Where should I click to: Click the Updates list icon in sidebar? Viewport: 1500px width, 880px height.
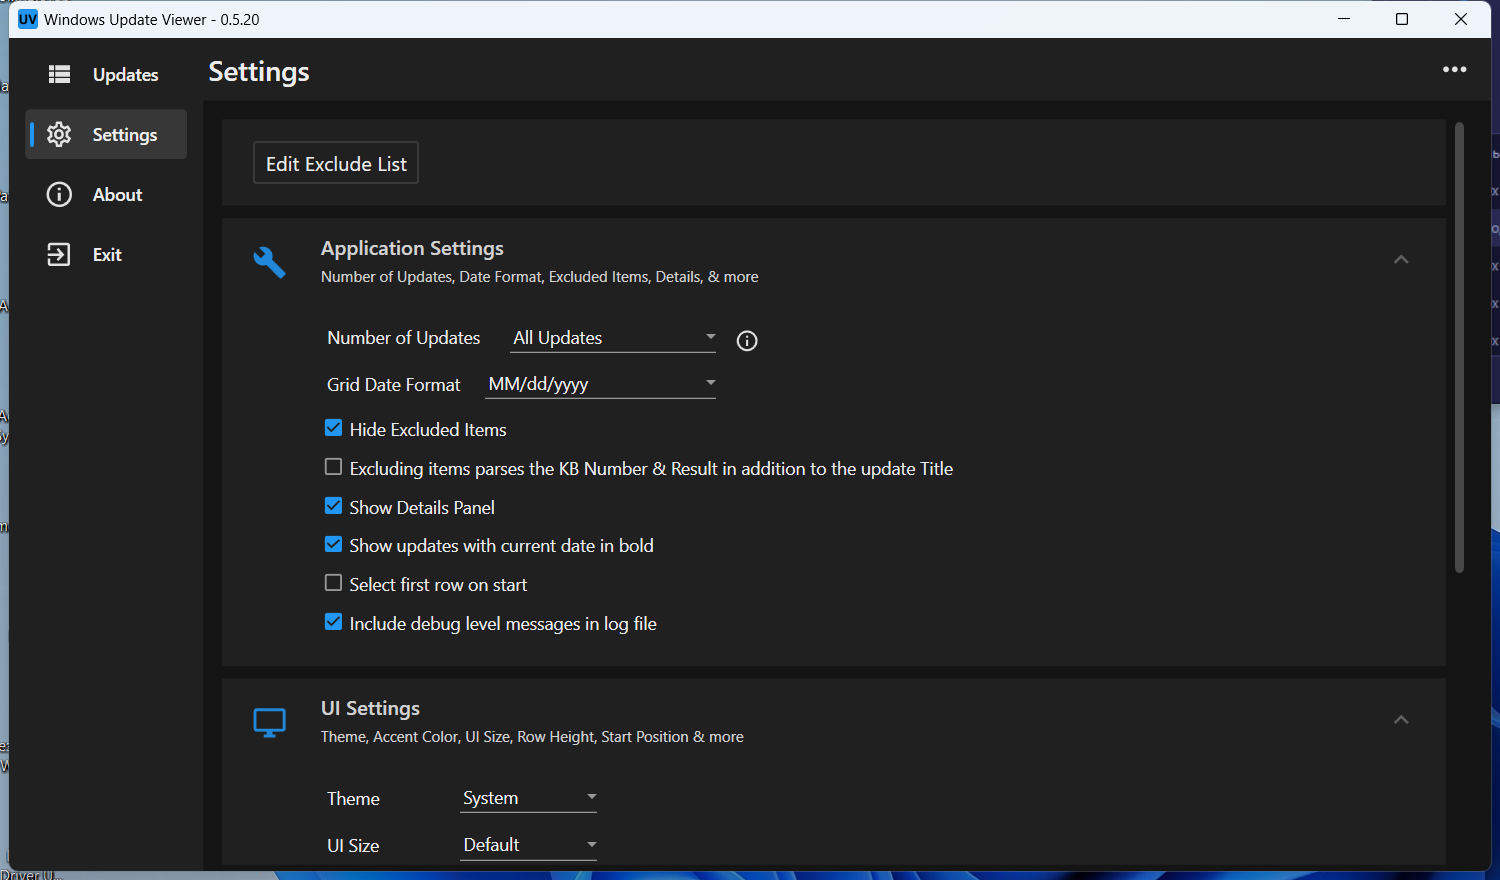(x=59, y=74)
